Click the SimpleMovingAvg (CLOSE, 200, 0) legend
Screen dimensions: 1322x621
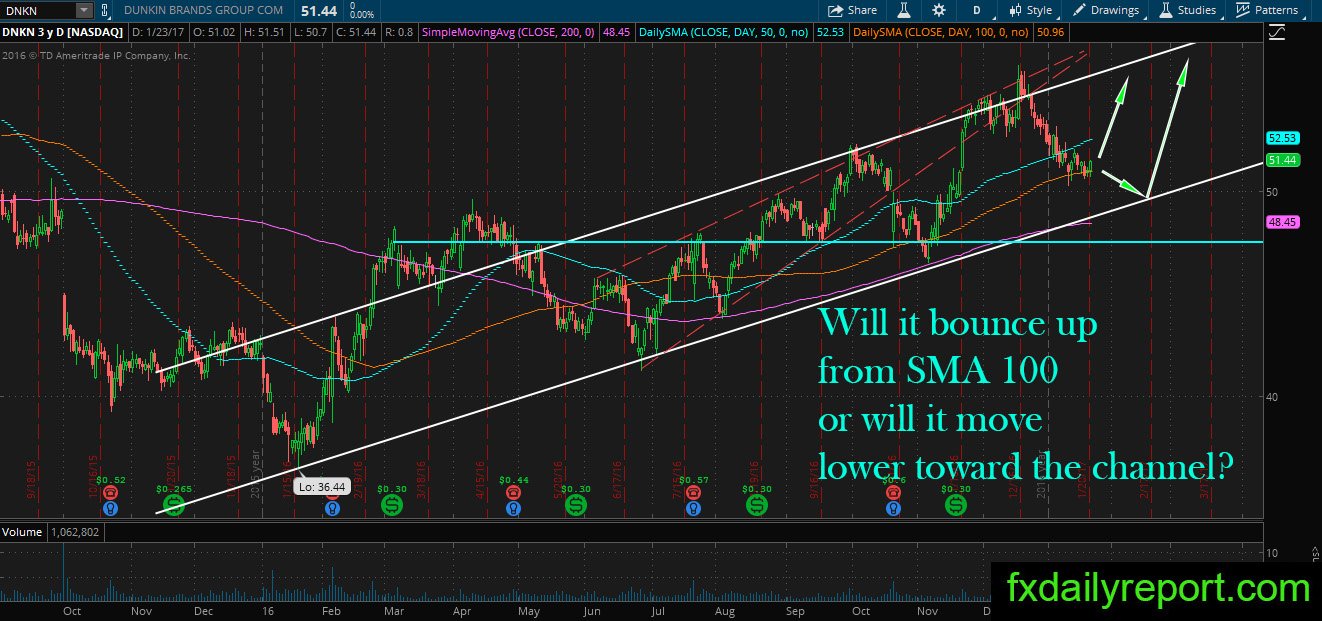508,33
